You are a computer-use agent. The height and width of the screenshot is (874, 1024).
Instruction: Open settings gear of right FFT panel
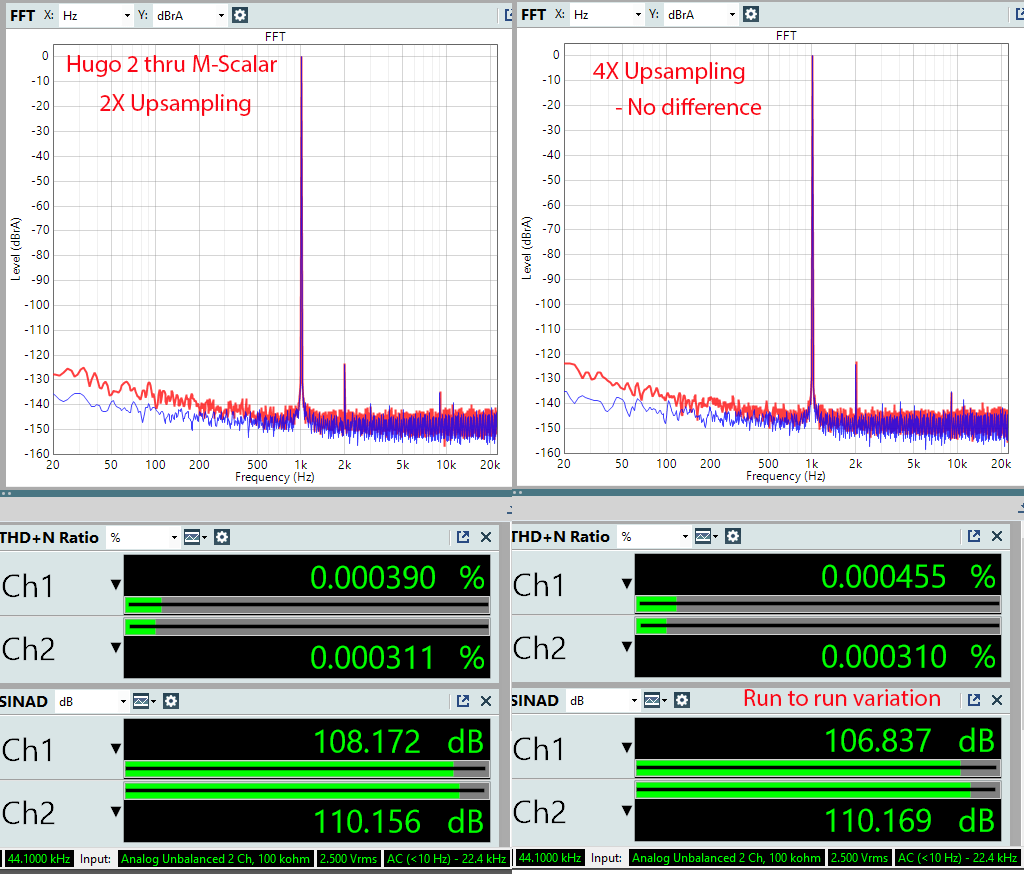pos(751,14)
